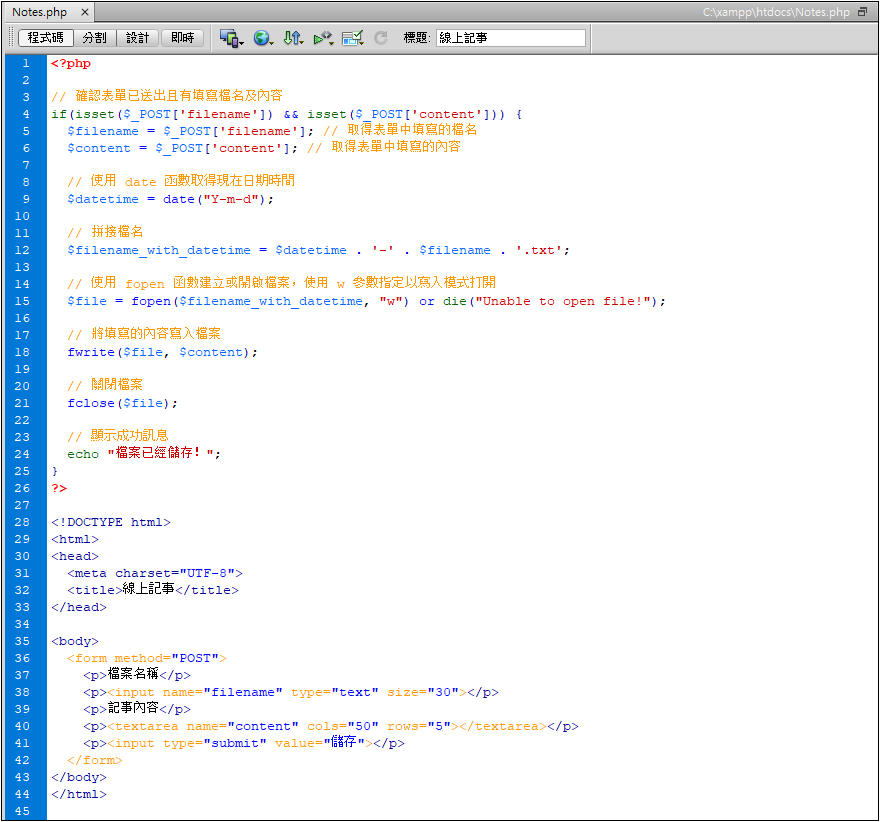Click the opening <?php tag

pyautogui.click(x=71, y=63)
